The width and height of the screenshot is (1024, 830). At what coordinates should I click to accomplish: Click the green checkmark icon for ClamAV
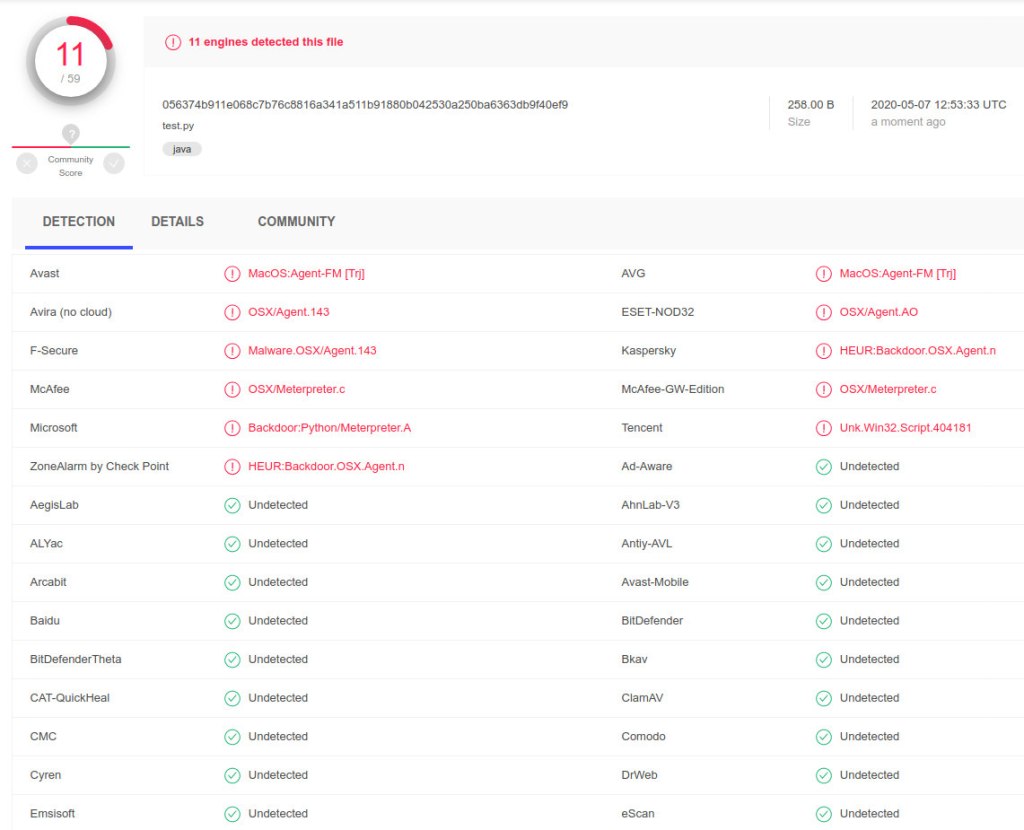(x=824, y=698)
